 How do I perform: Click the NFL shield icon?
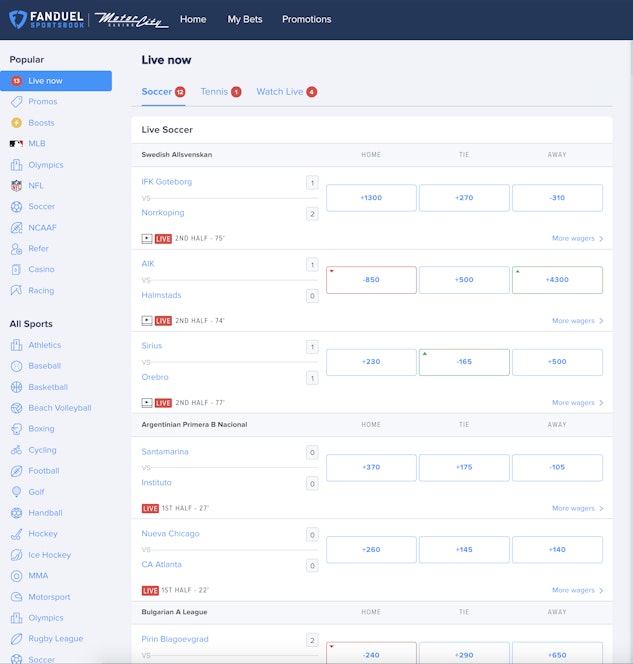click(16, 186)
